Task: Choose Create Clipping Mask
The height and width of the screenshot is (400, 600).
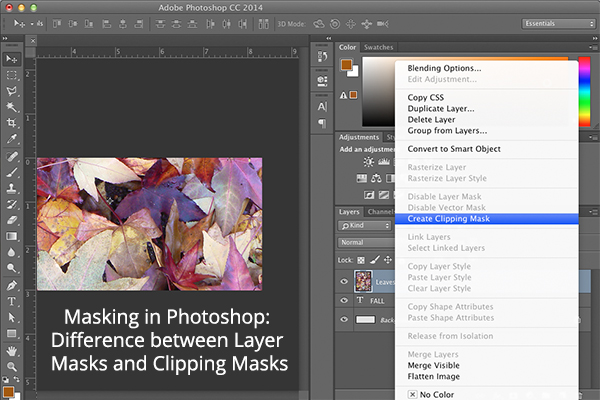Action: coord(486,219)
